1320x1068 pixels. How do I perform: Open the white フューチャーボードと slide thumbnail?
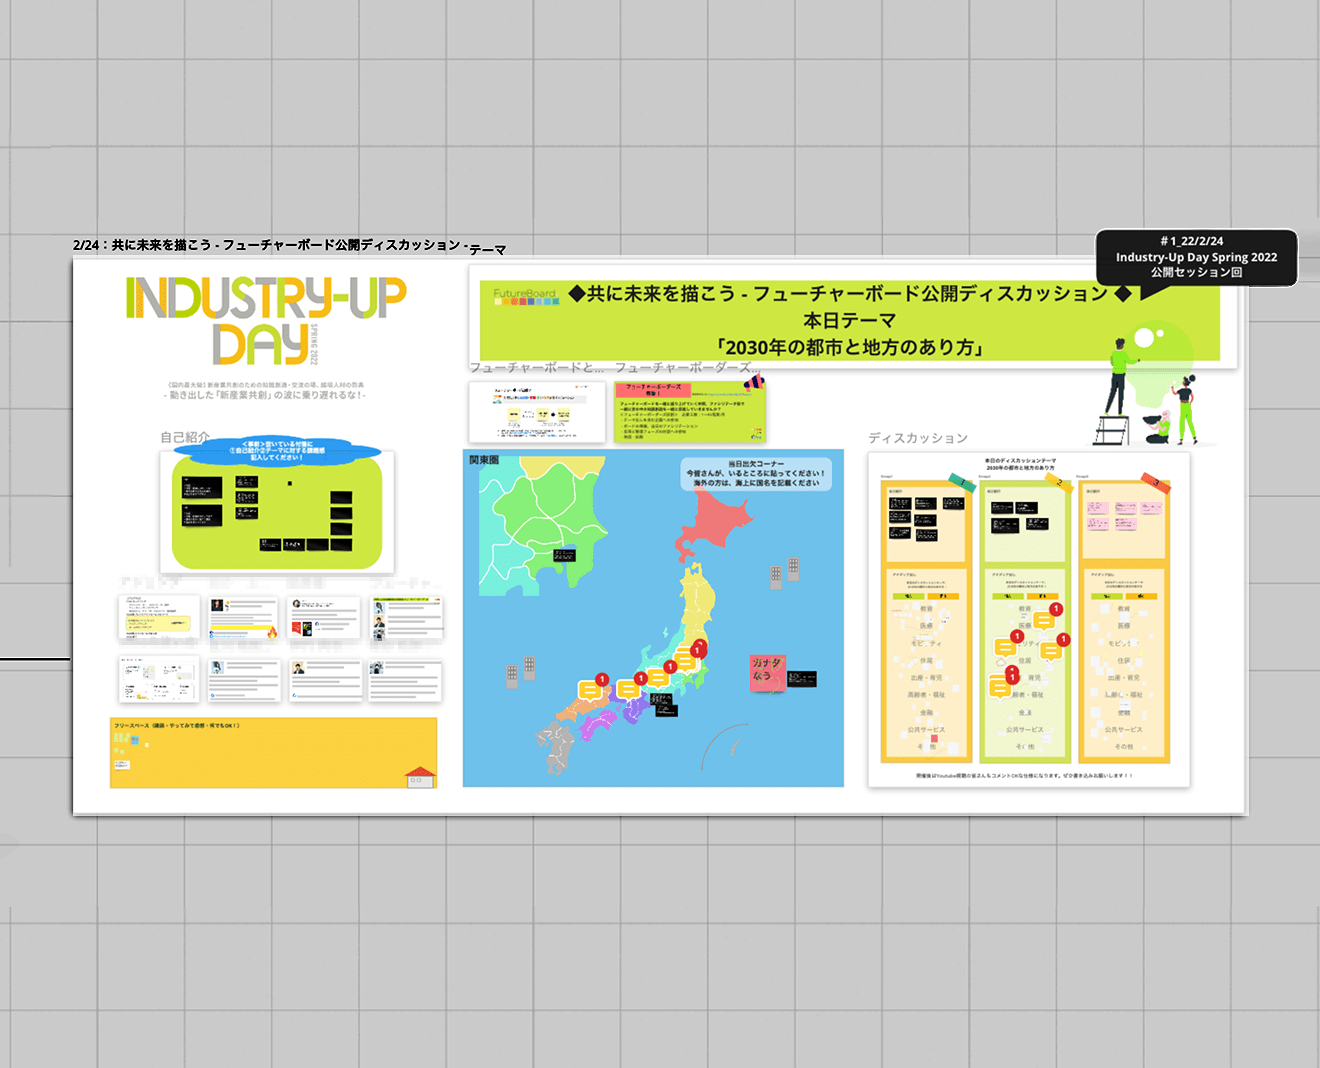click(537, 411)
